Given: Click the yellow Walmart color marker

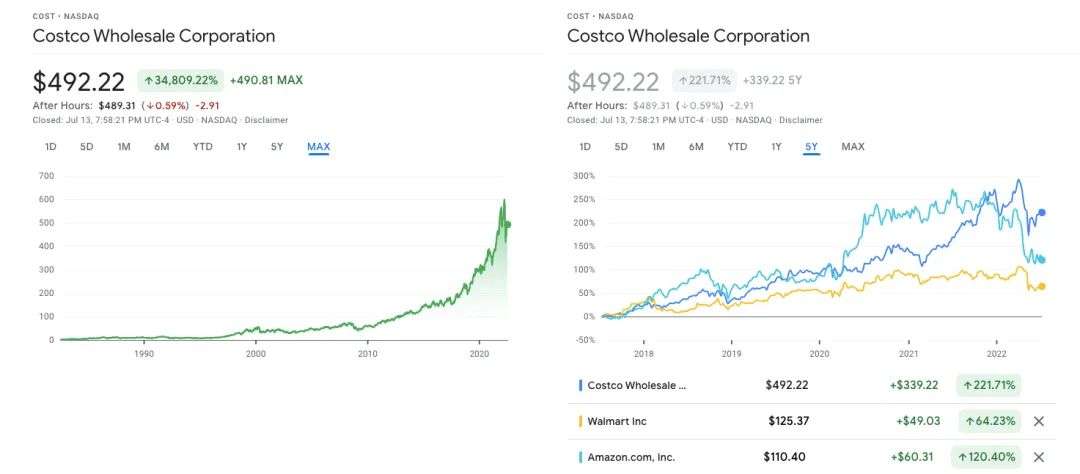Looking at the screenshot, I should point(580,421).
